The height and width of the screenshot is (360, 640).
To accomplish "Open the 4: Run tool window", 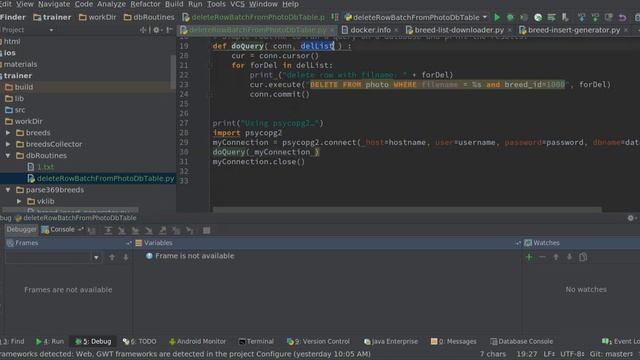I will (50, 341).
